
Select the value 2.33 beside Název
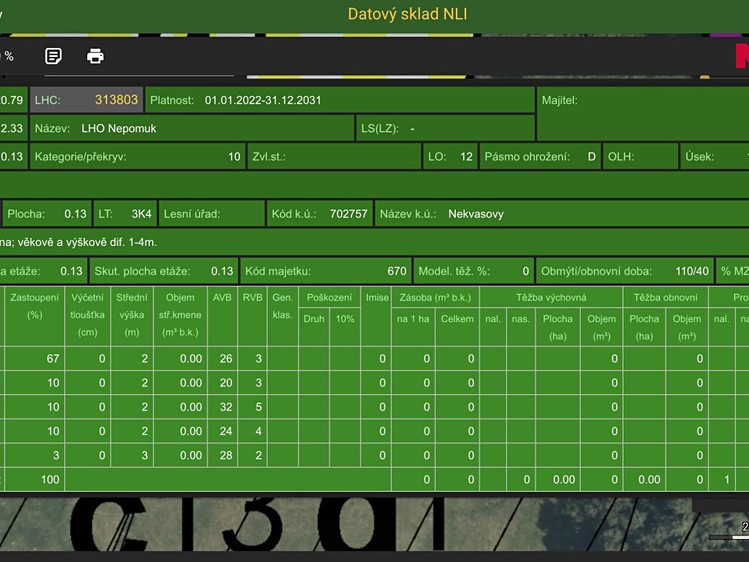11,128
